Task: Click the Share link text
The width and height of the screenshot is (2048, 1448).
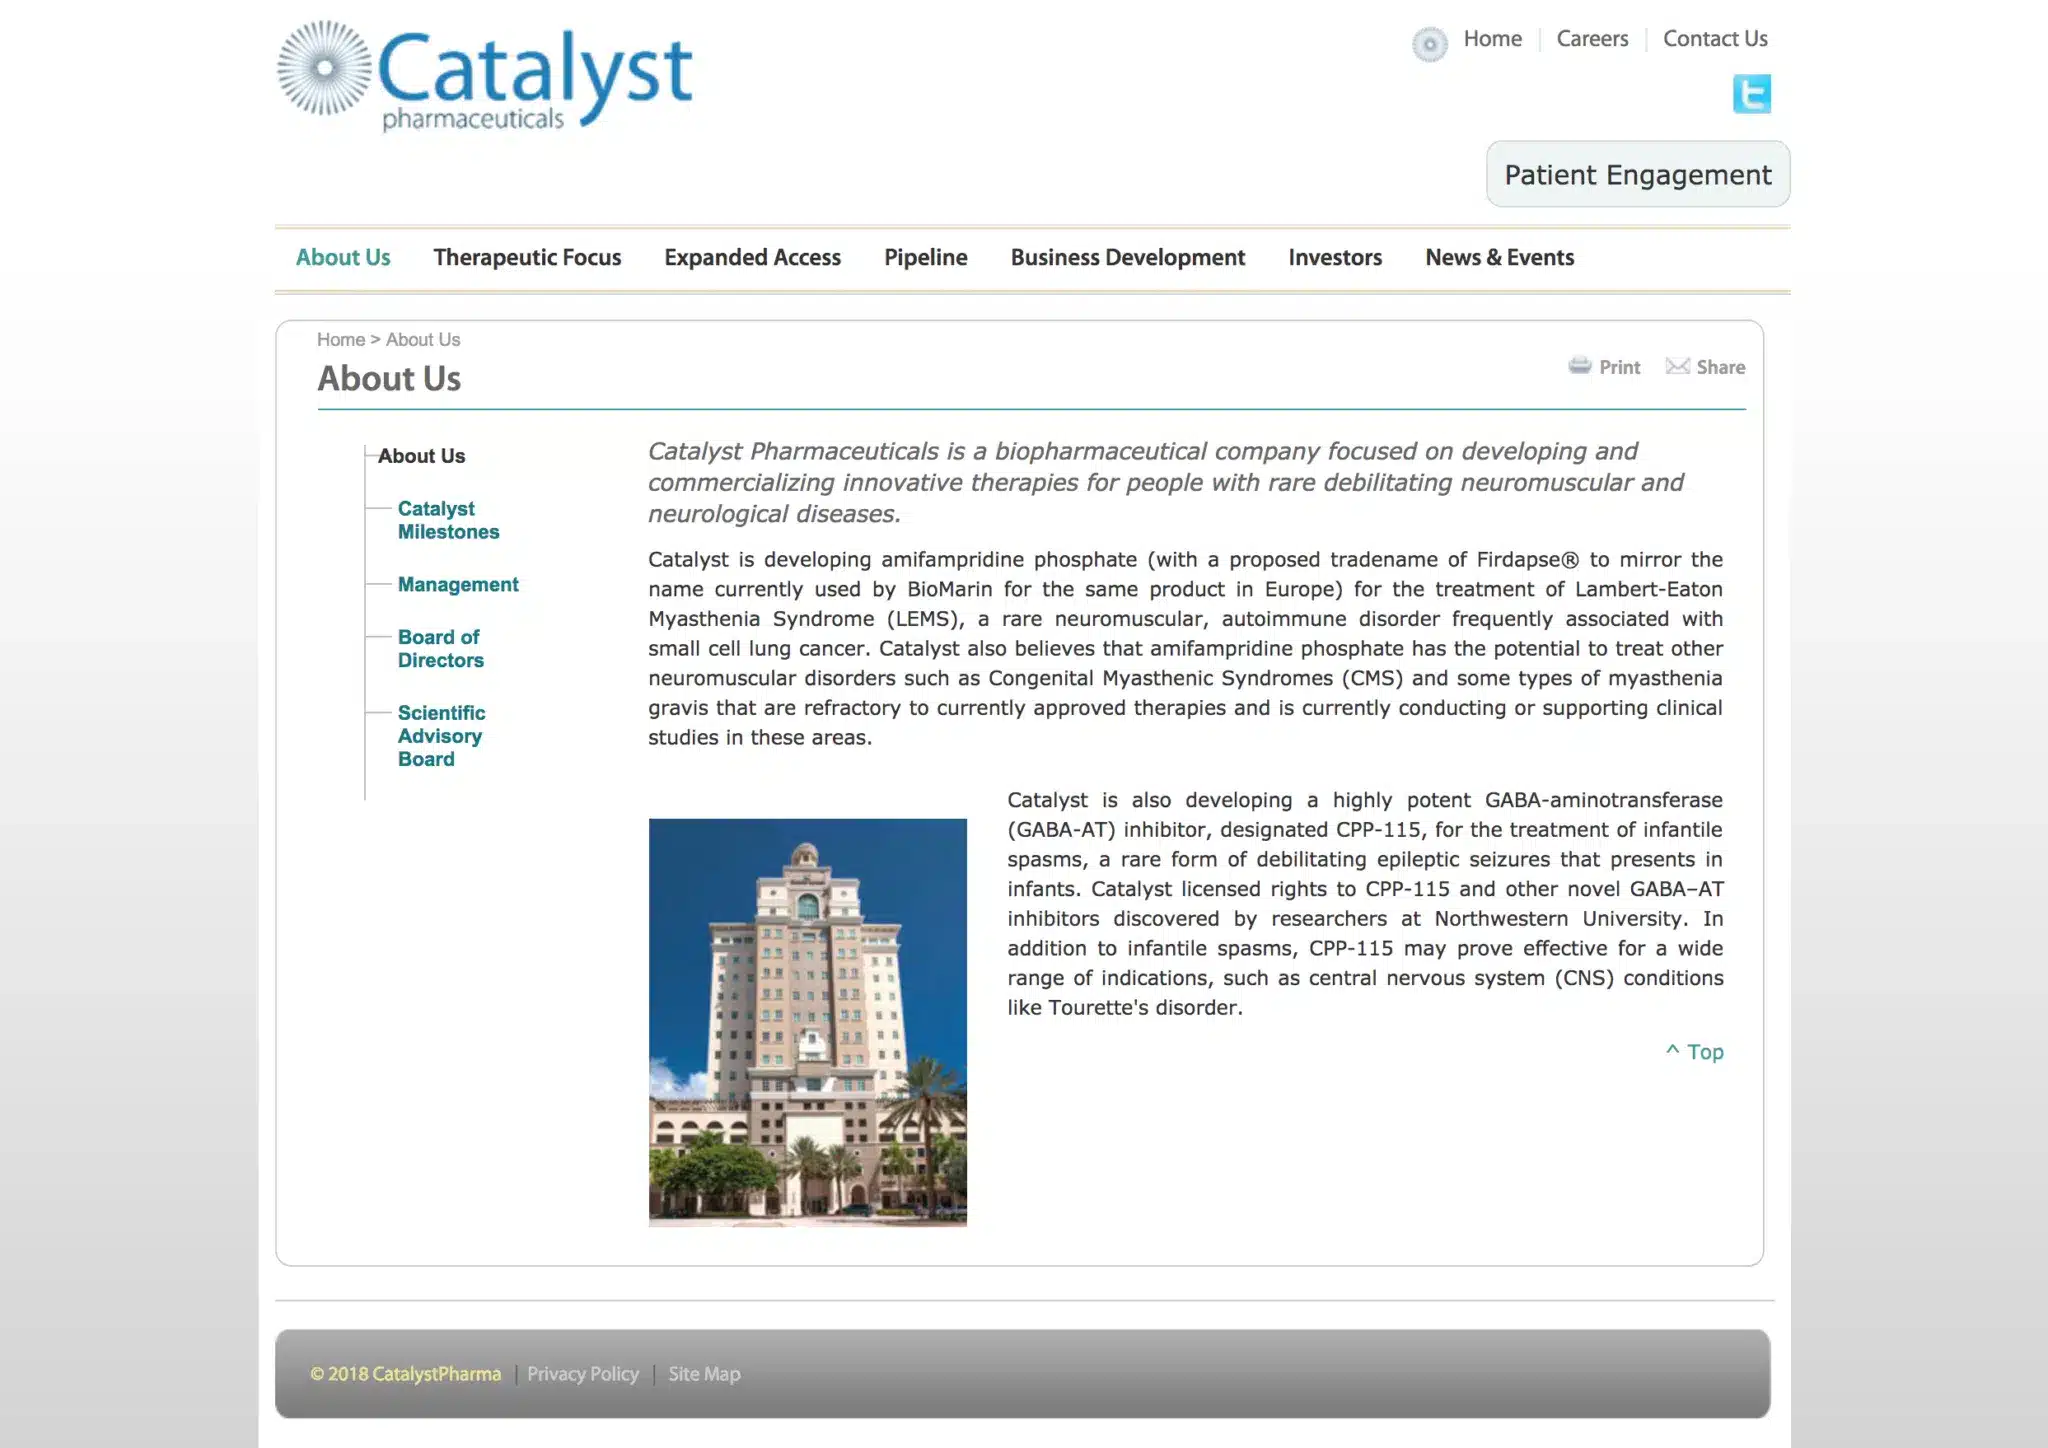Action: coord(1720,367)
